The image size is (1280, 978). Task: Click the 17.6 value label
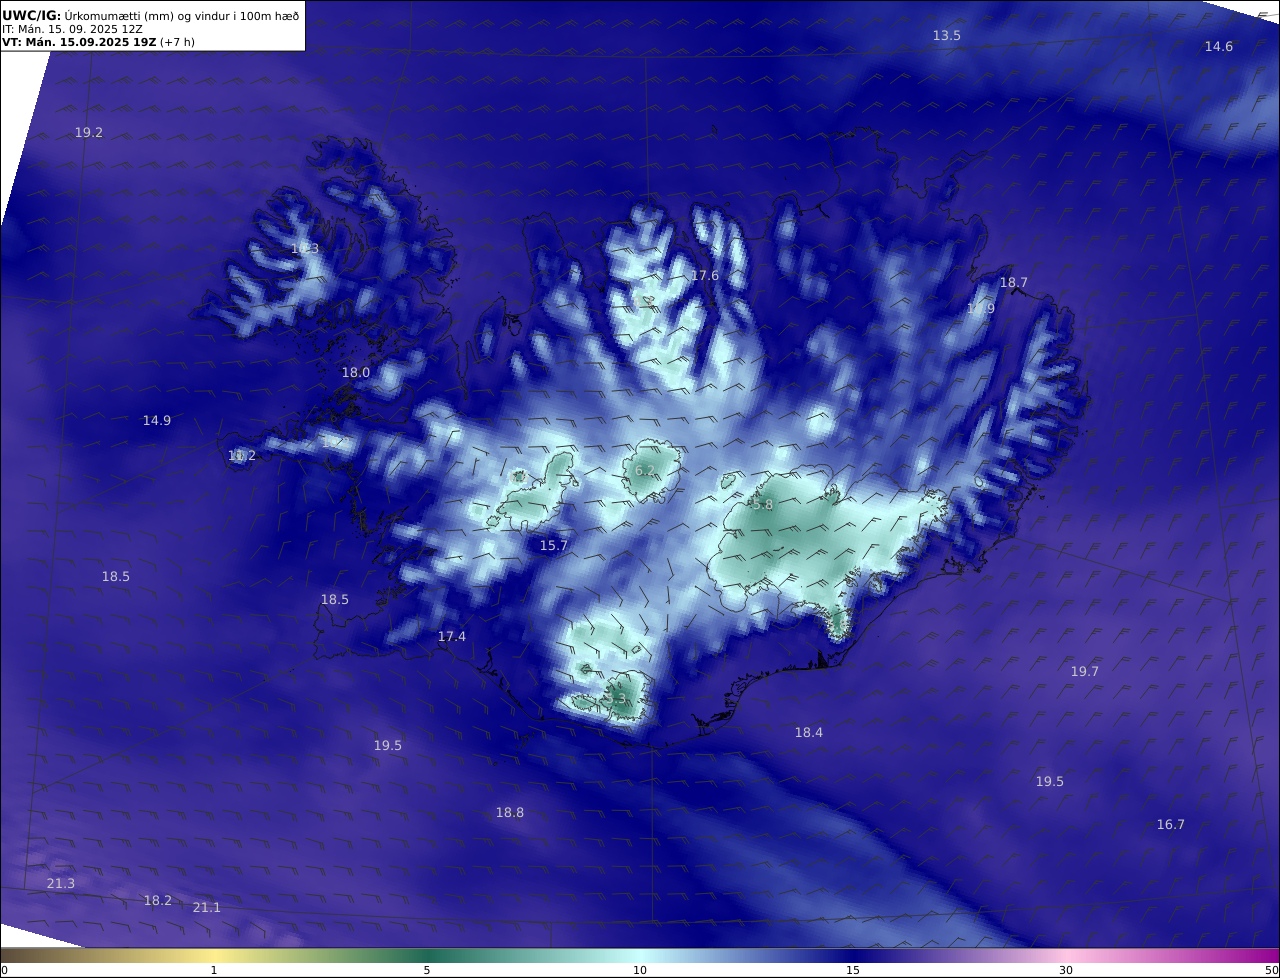pyautogui.click(x=705, y=276)
